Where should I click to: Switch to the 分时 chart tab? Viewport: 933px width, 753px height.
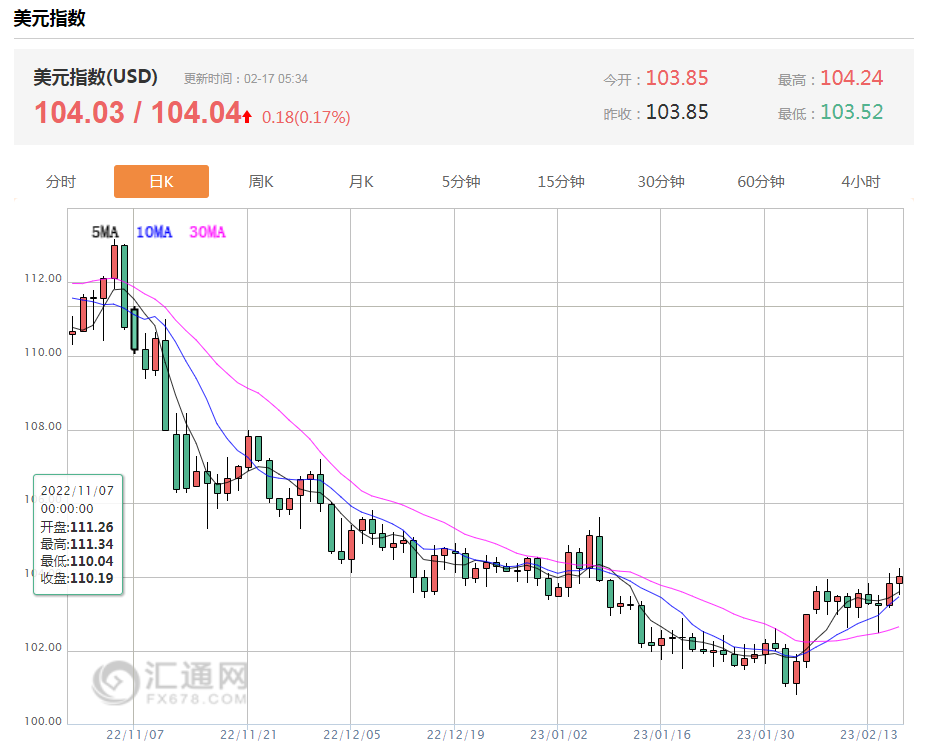61,182
